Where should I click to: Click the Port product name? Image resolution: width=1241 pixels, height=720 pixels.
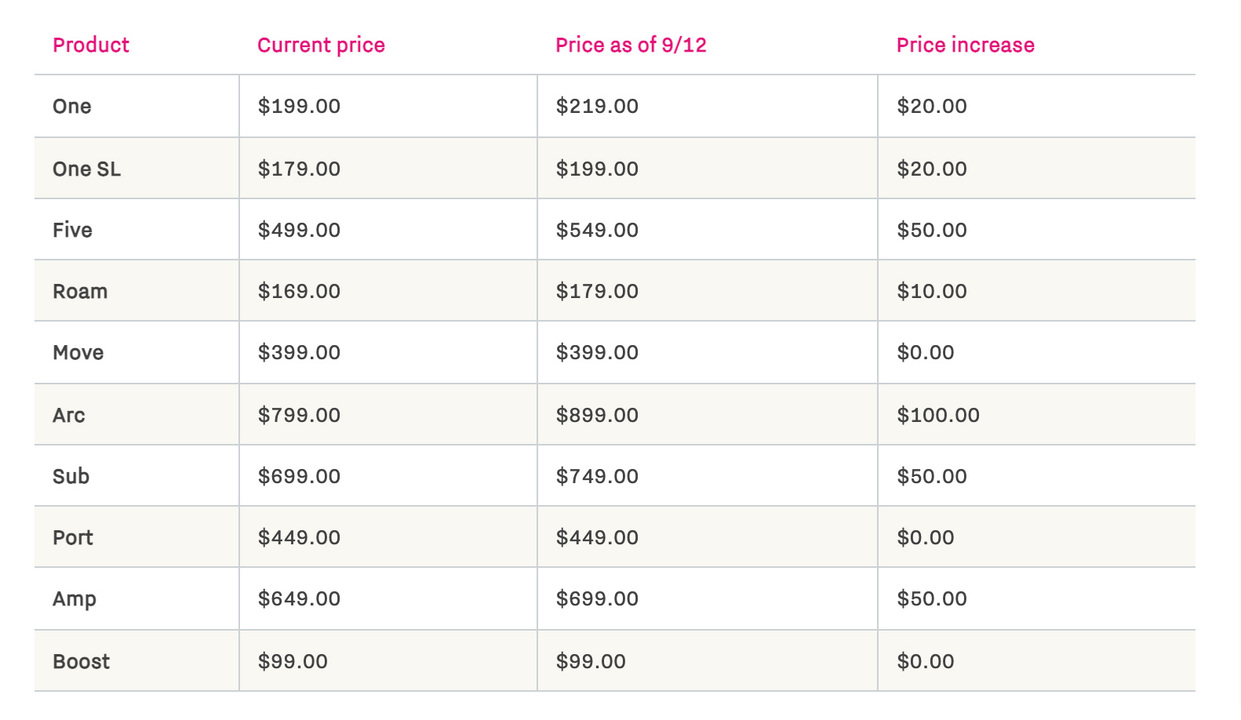point(73,537)
